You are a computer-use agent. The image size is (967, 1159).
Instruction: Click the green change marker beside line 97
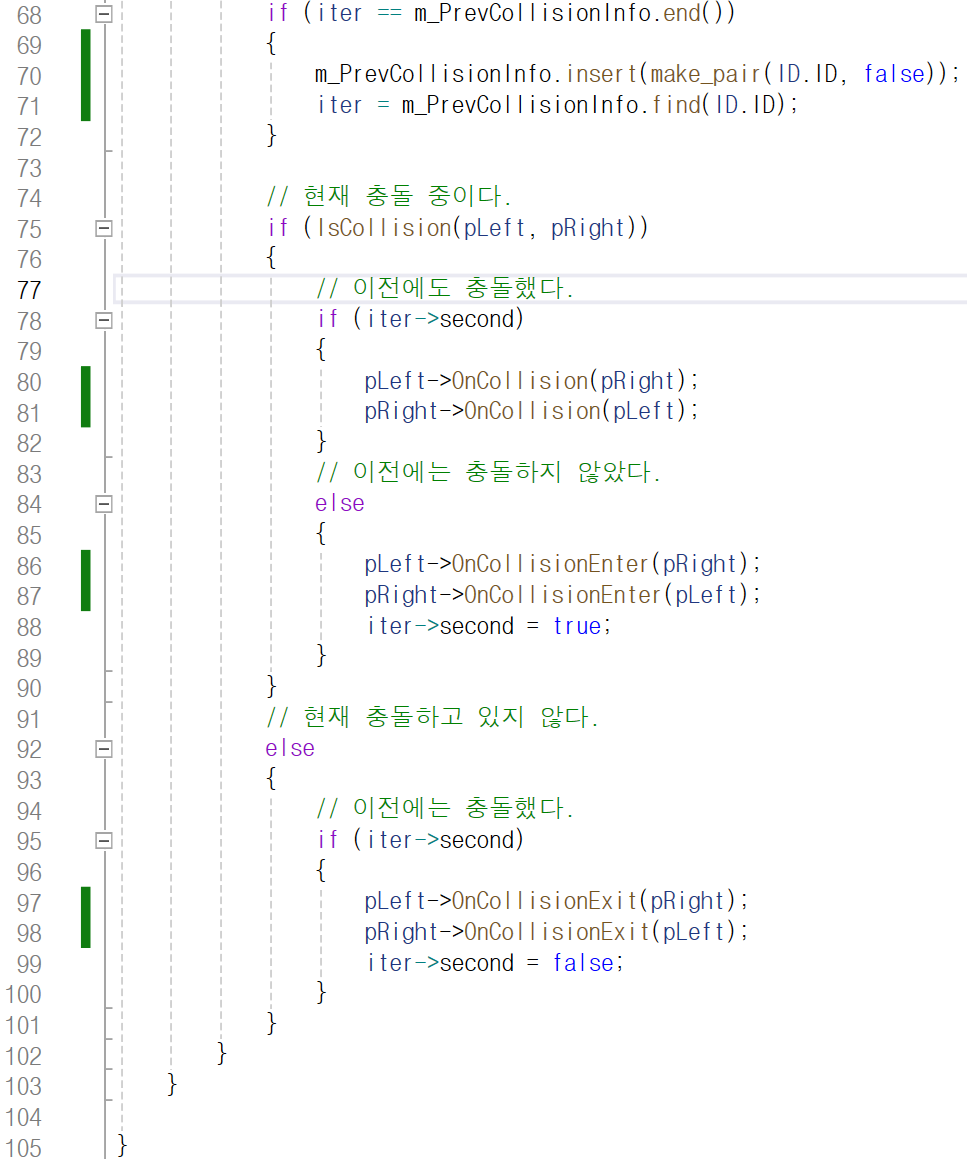pos(86,917)
